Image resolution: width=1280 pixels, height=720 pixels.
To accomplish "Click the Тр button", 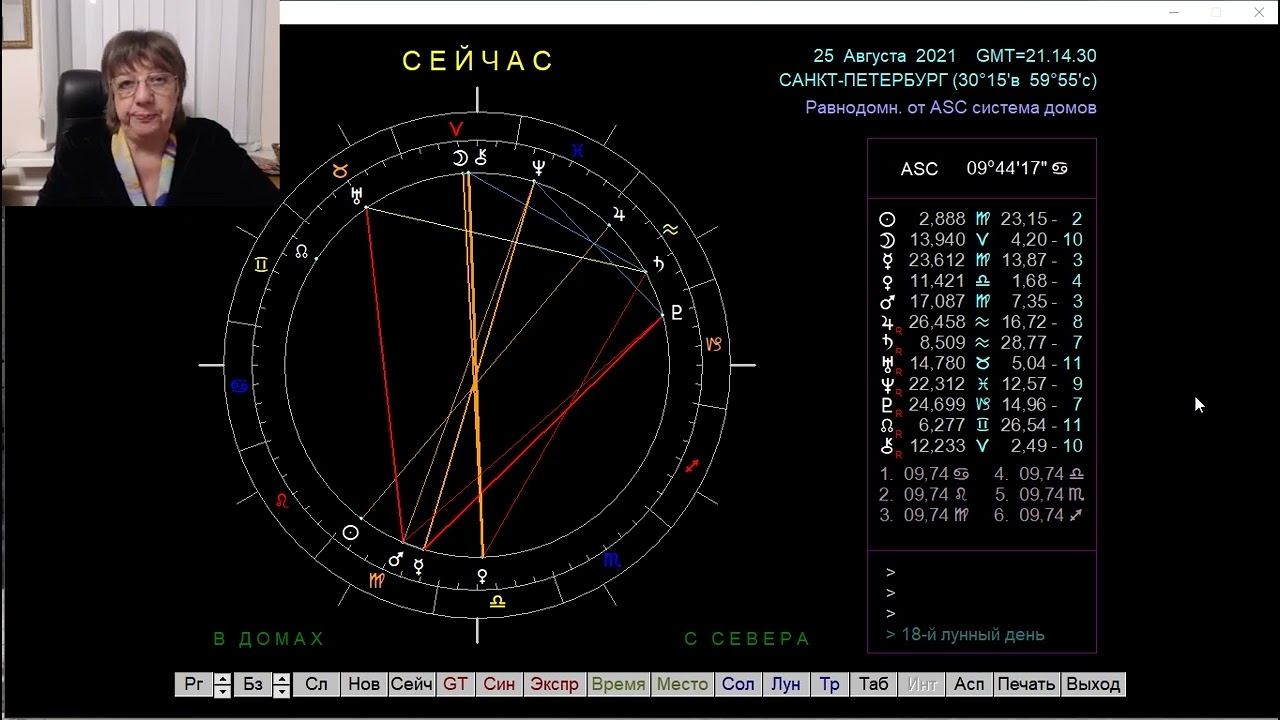I will [830, 684].
